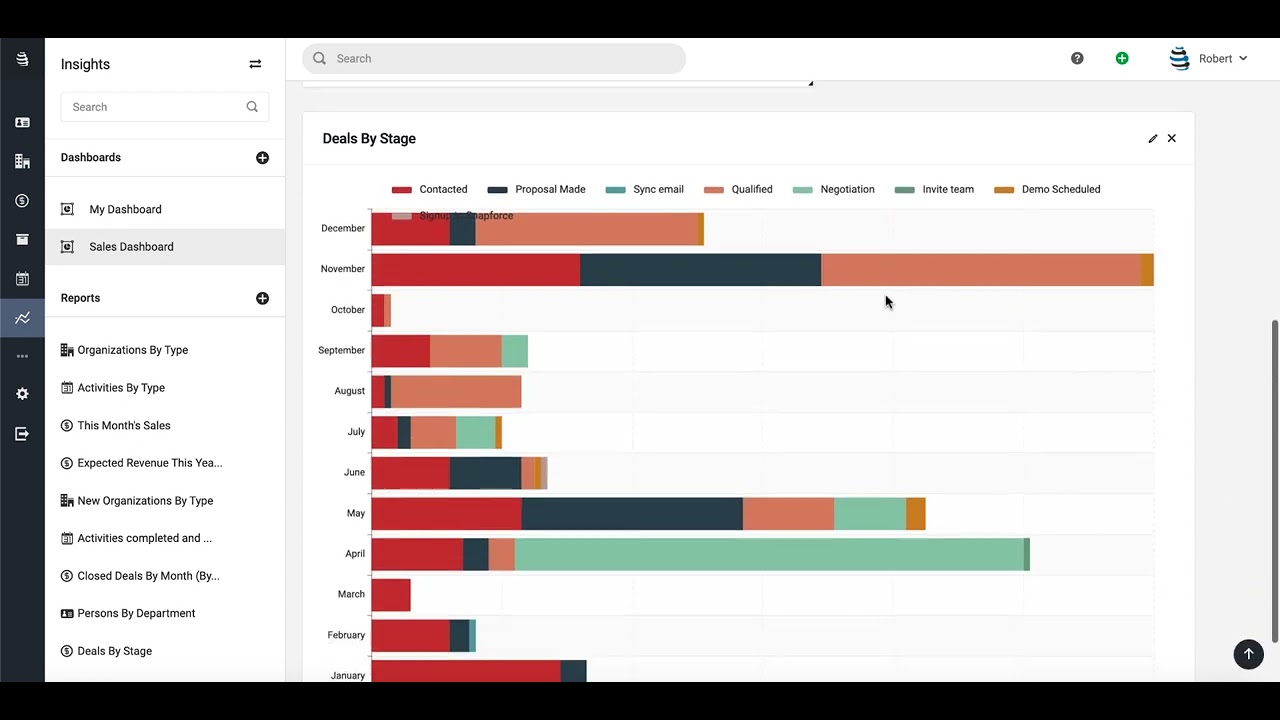Viewport: 1280px width, 720px height.
Task: Click the Deals By Stage widget title
Action: 369,139
